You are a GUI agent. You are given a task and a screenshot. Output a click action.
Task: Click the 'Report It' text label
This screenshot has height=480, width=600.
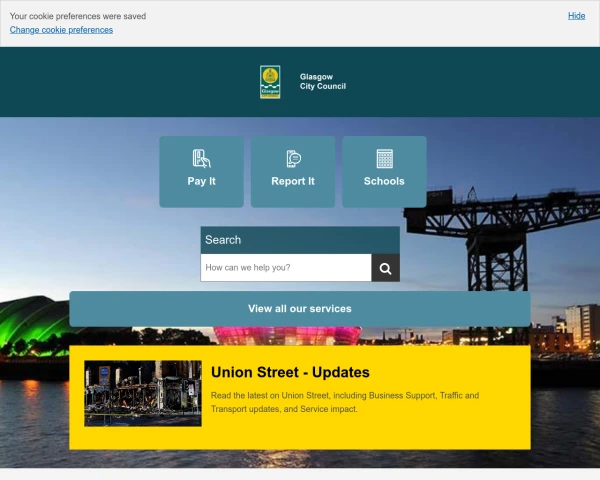293,182
